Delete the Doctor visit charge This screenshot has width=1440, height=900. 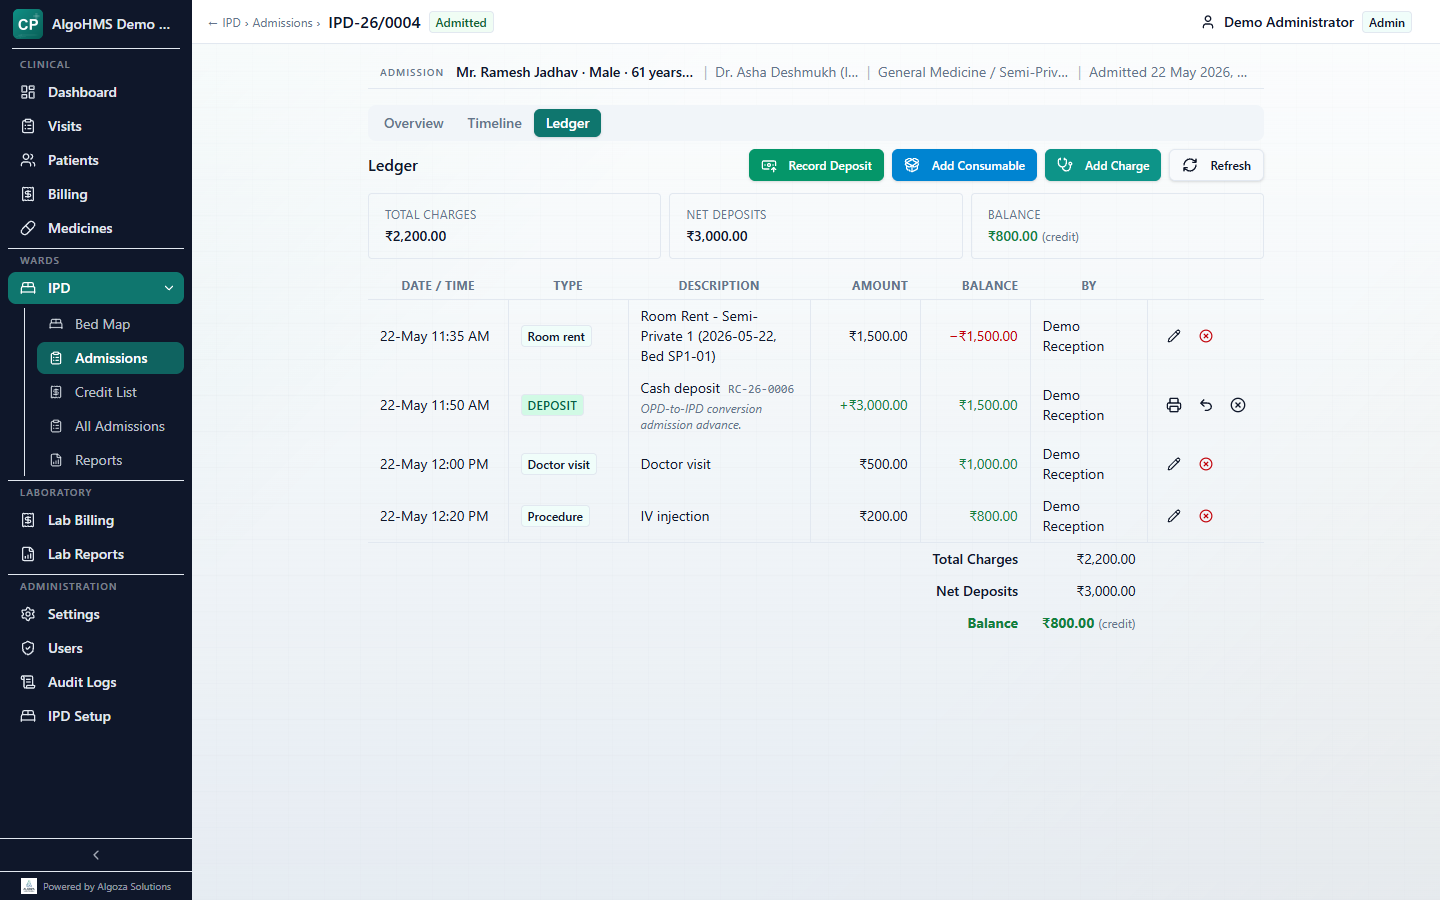1206,464
